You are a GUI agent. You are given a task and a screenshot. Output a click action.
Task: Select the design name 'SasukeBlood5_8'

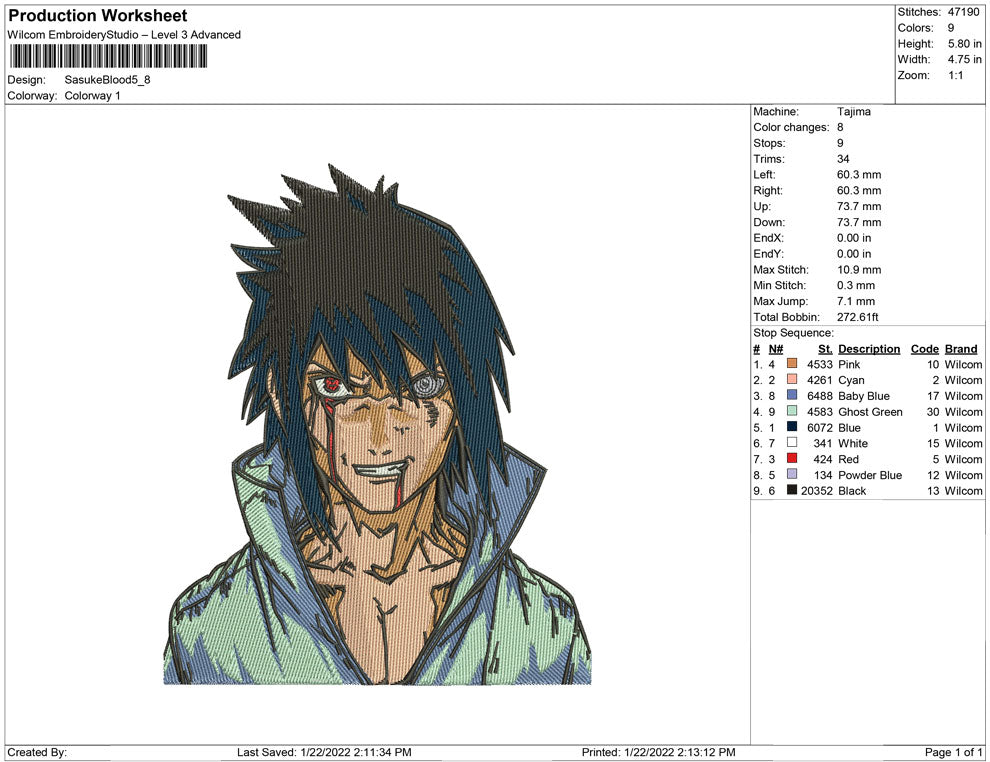point(107,80)
